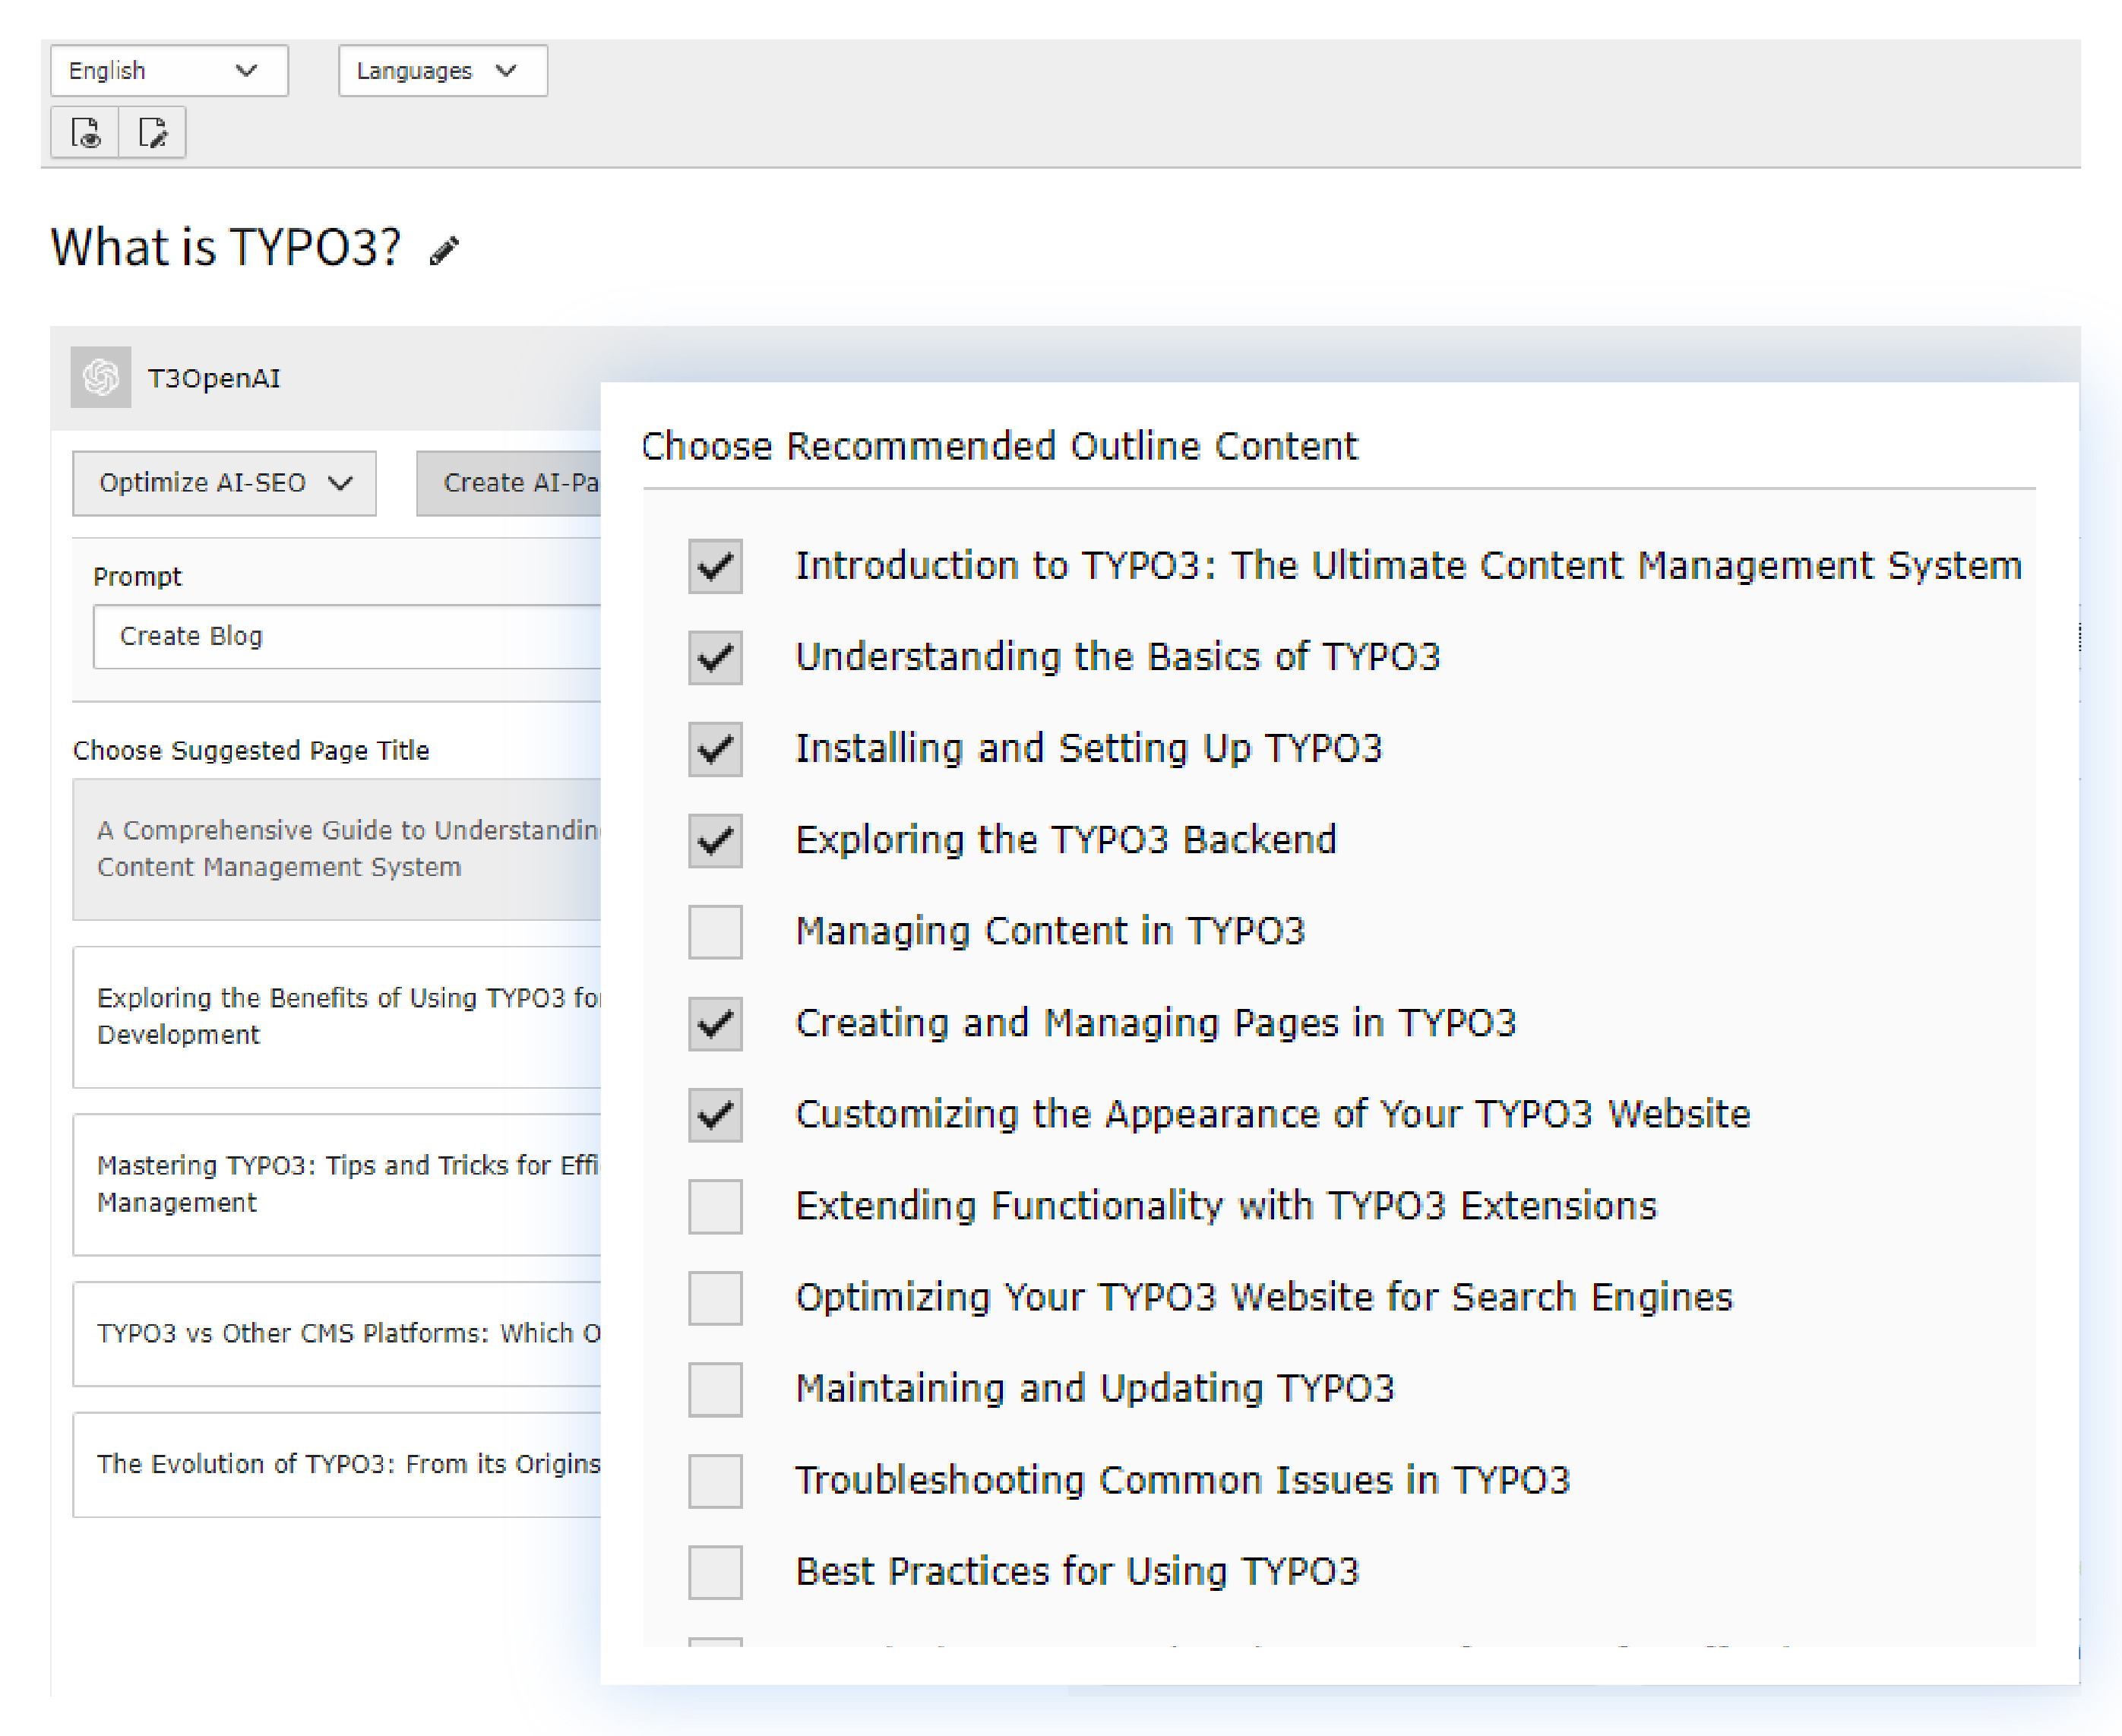2122x1736 pixels.
Task: Click pencil icon beside page title
Action: click(444, 250)
